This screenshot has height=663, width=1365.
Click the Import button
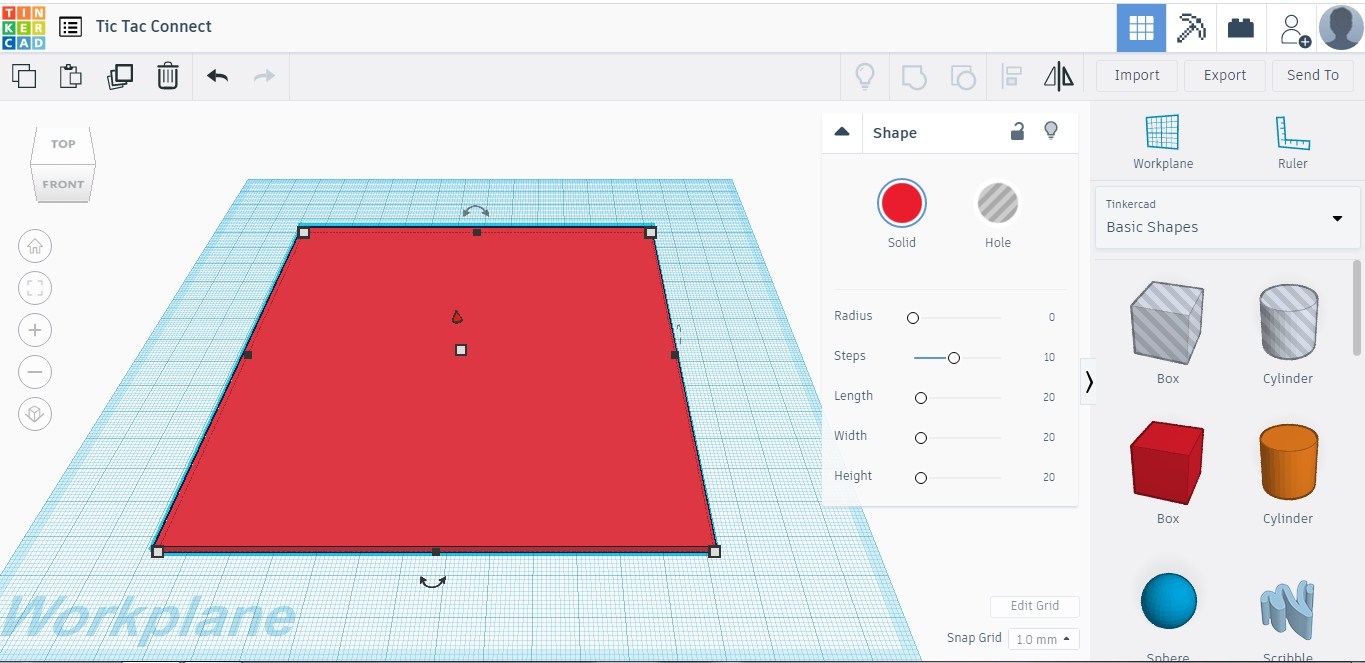1137,76
